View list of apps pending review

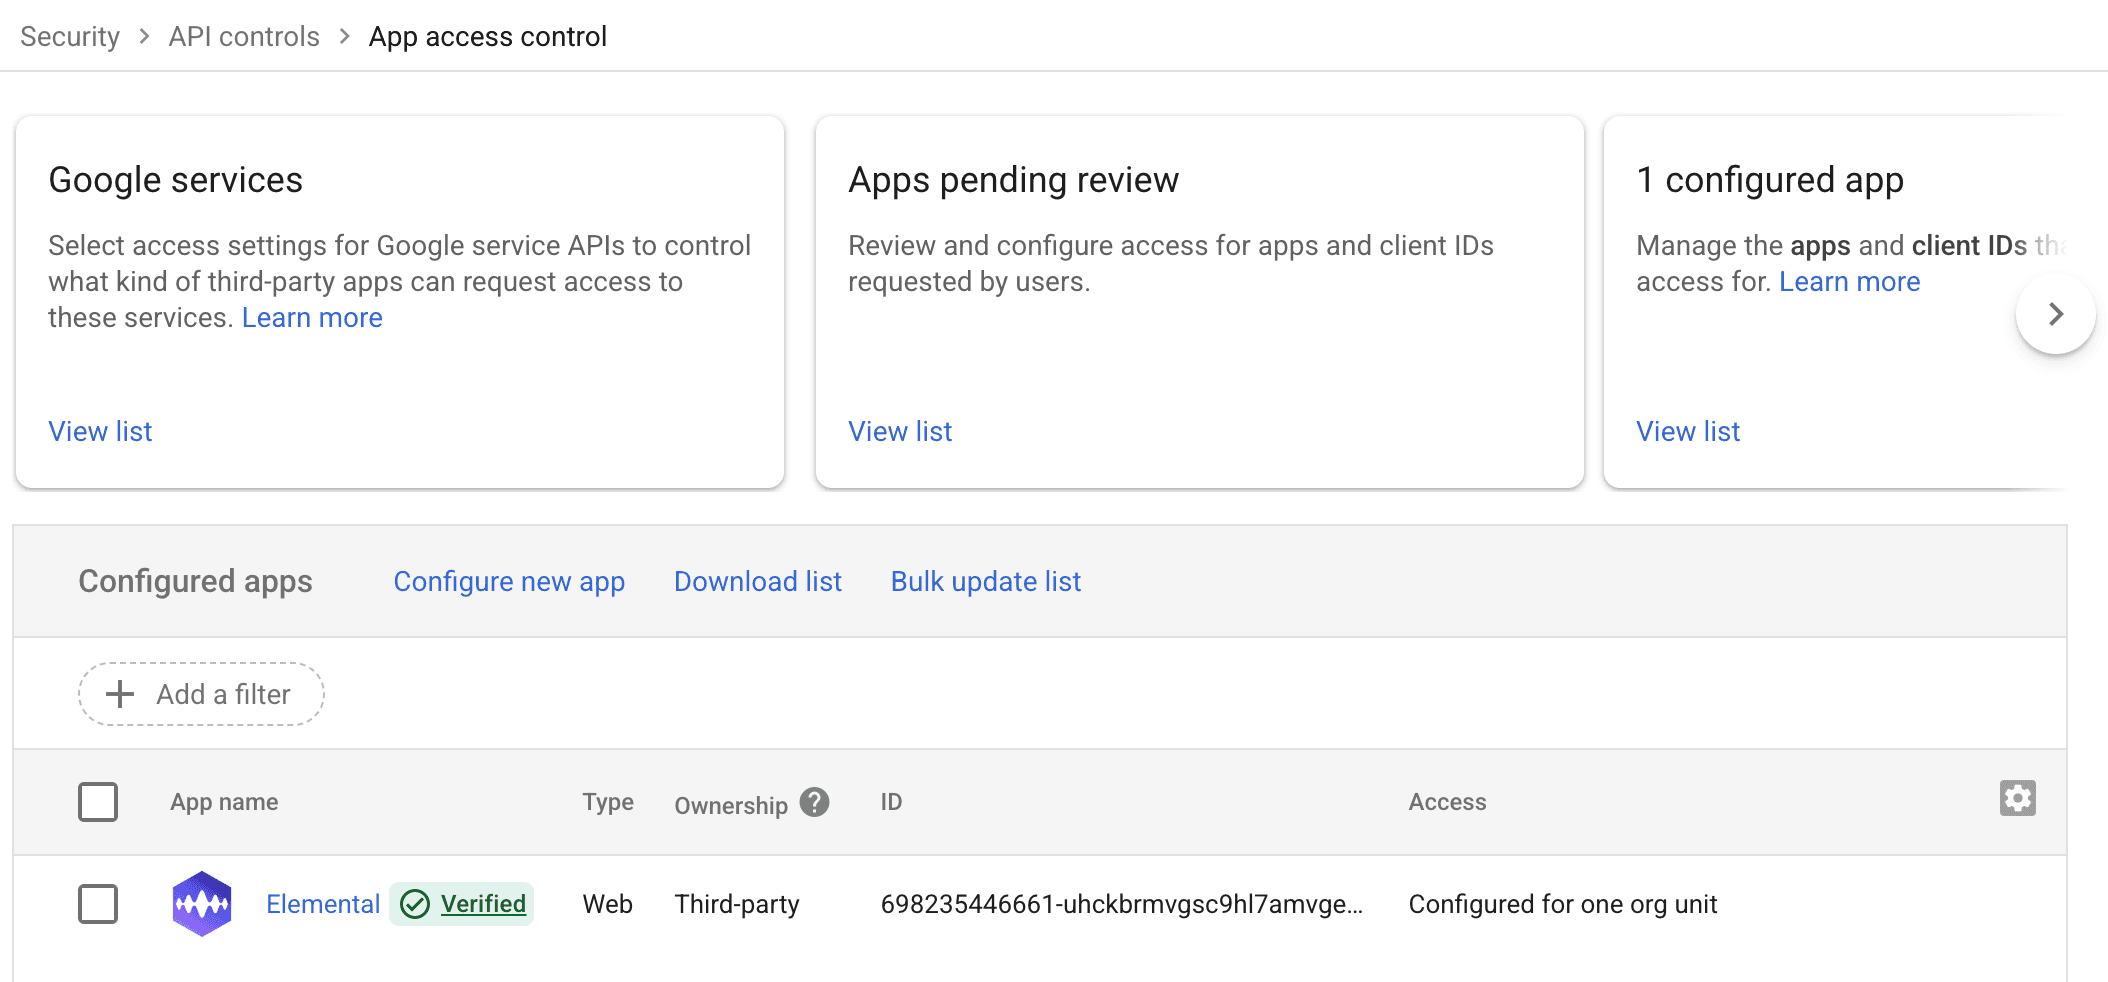(x=900, y=432)
